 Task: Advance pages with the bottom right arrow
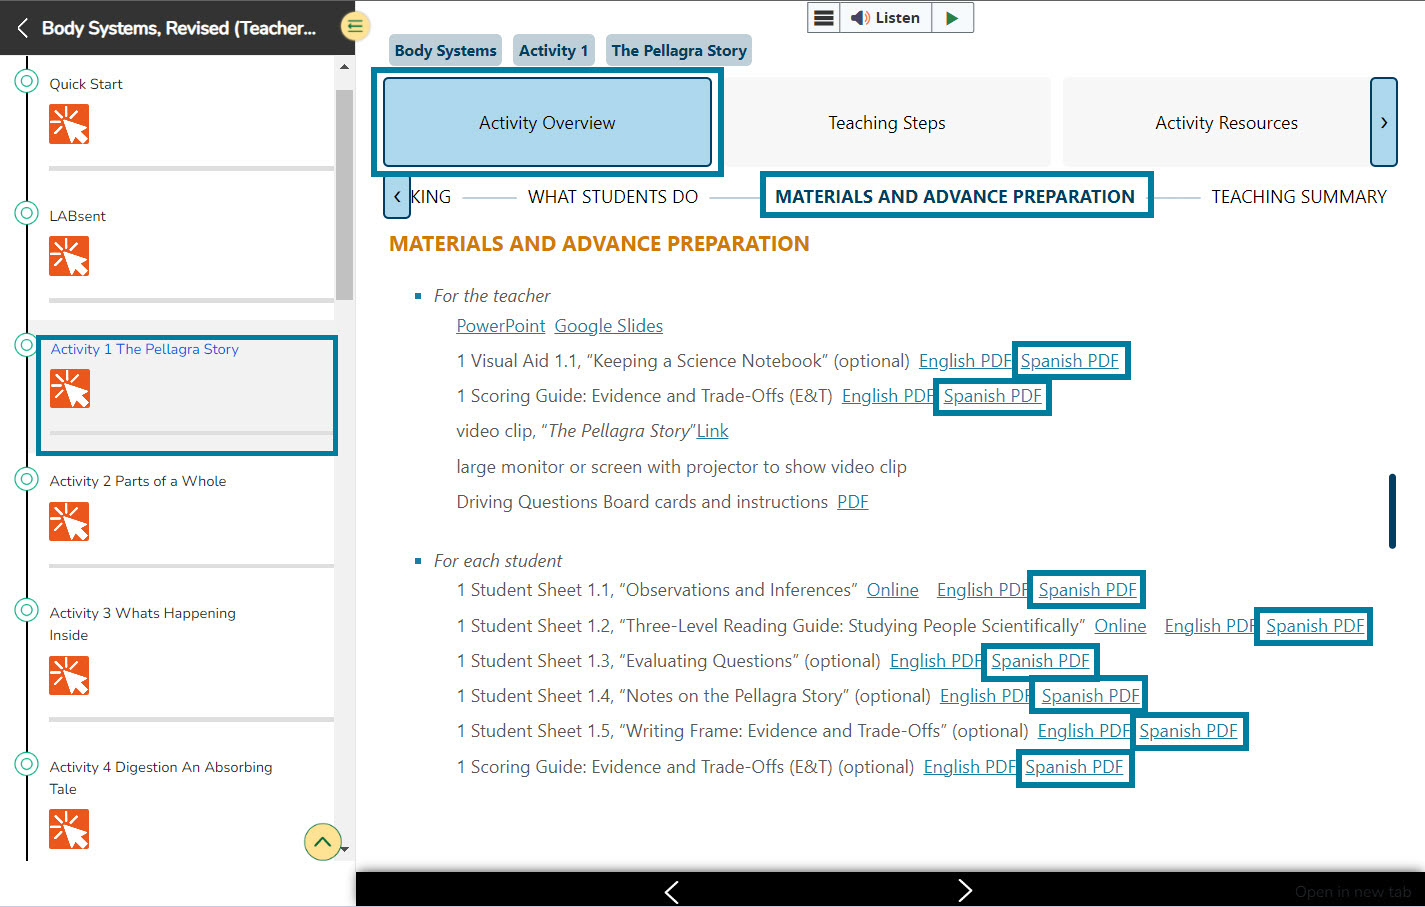pos(964,889)
